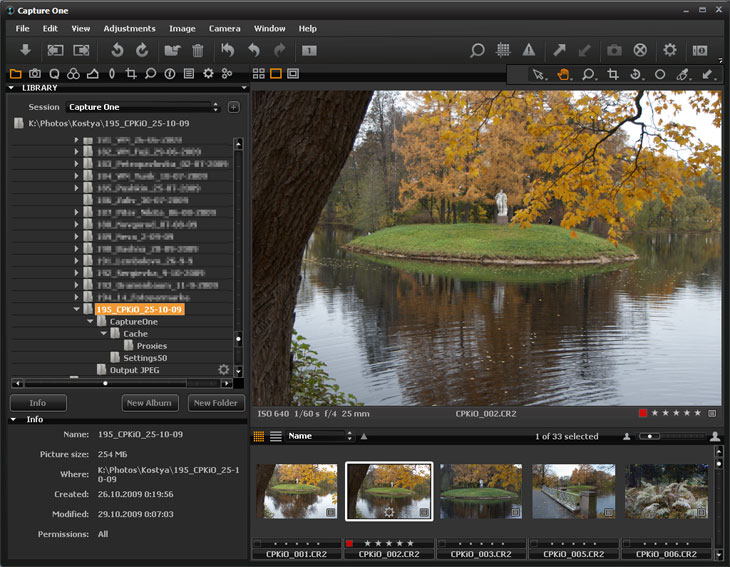Click the rotate right icon in toolbar
Screen dimensions: 730x567
(142, 50)
